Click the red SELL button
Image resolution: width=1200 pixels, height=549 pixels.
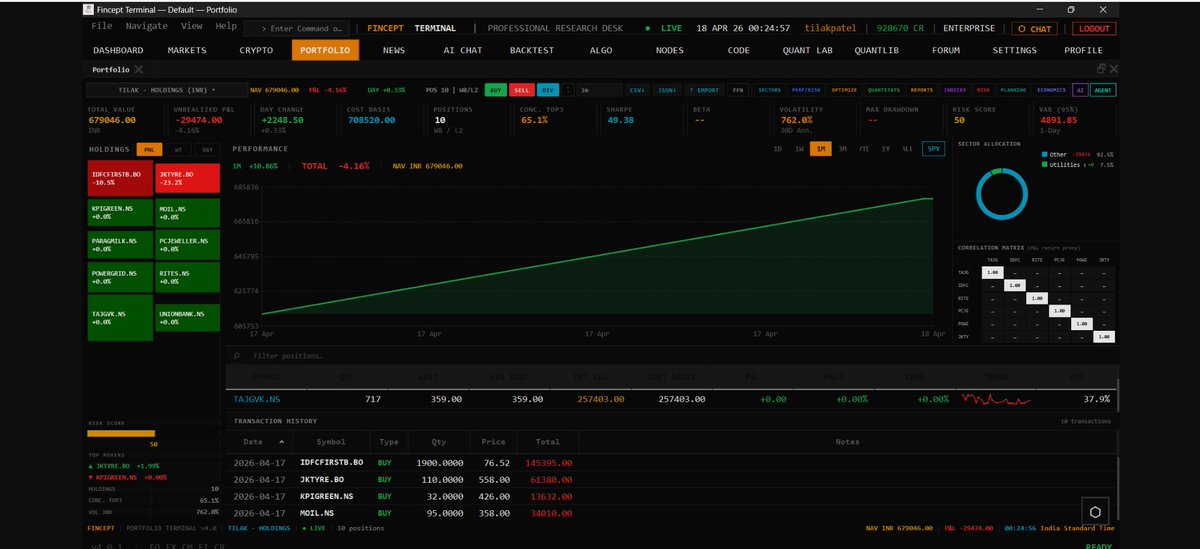pyautogui.click(x=521, y=90)
